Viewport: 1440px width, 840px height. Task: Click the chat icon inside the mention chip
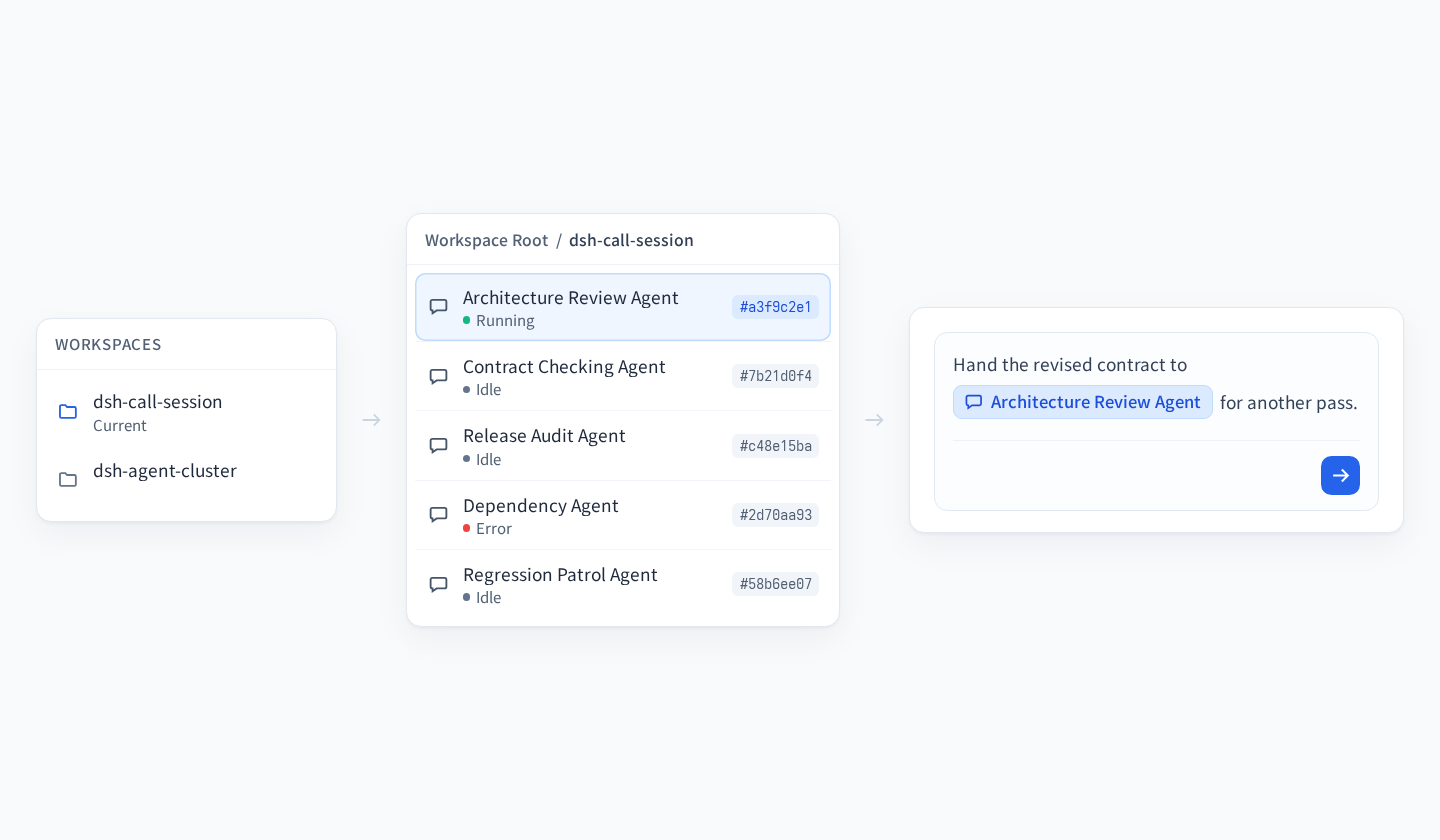(973, 402)
